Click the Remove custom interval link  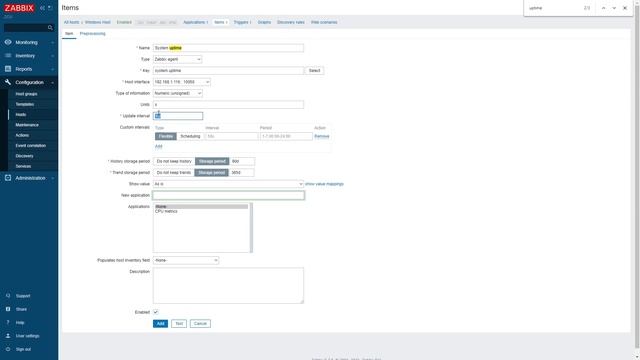pos(322,136)
